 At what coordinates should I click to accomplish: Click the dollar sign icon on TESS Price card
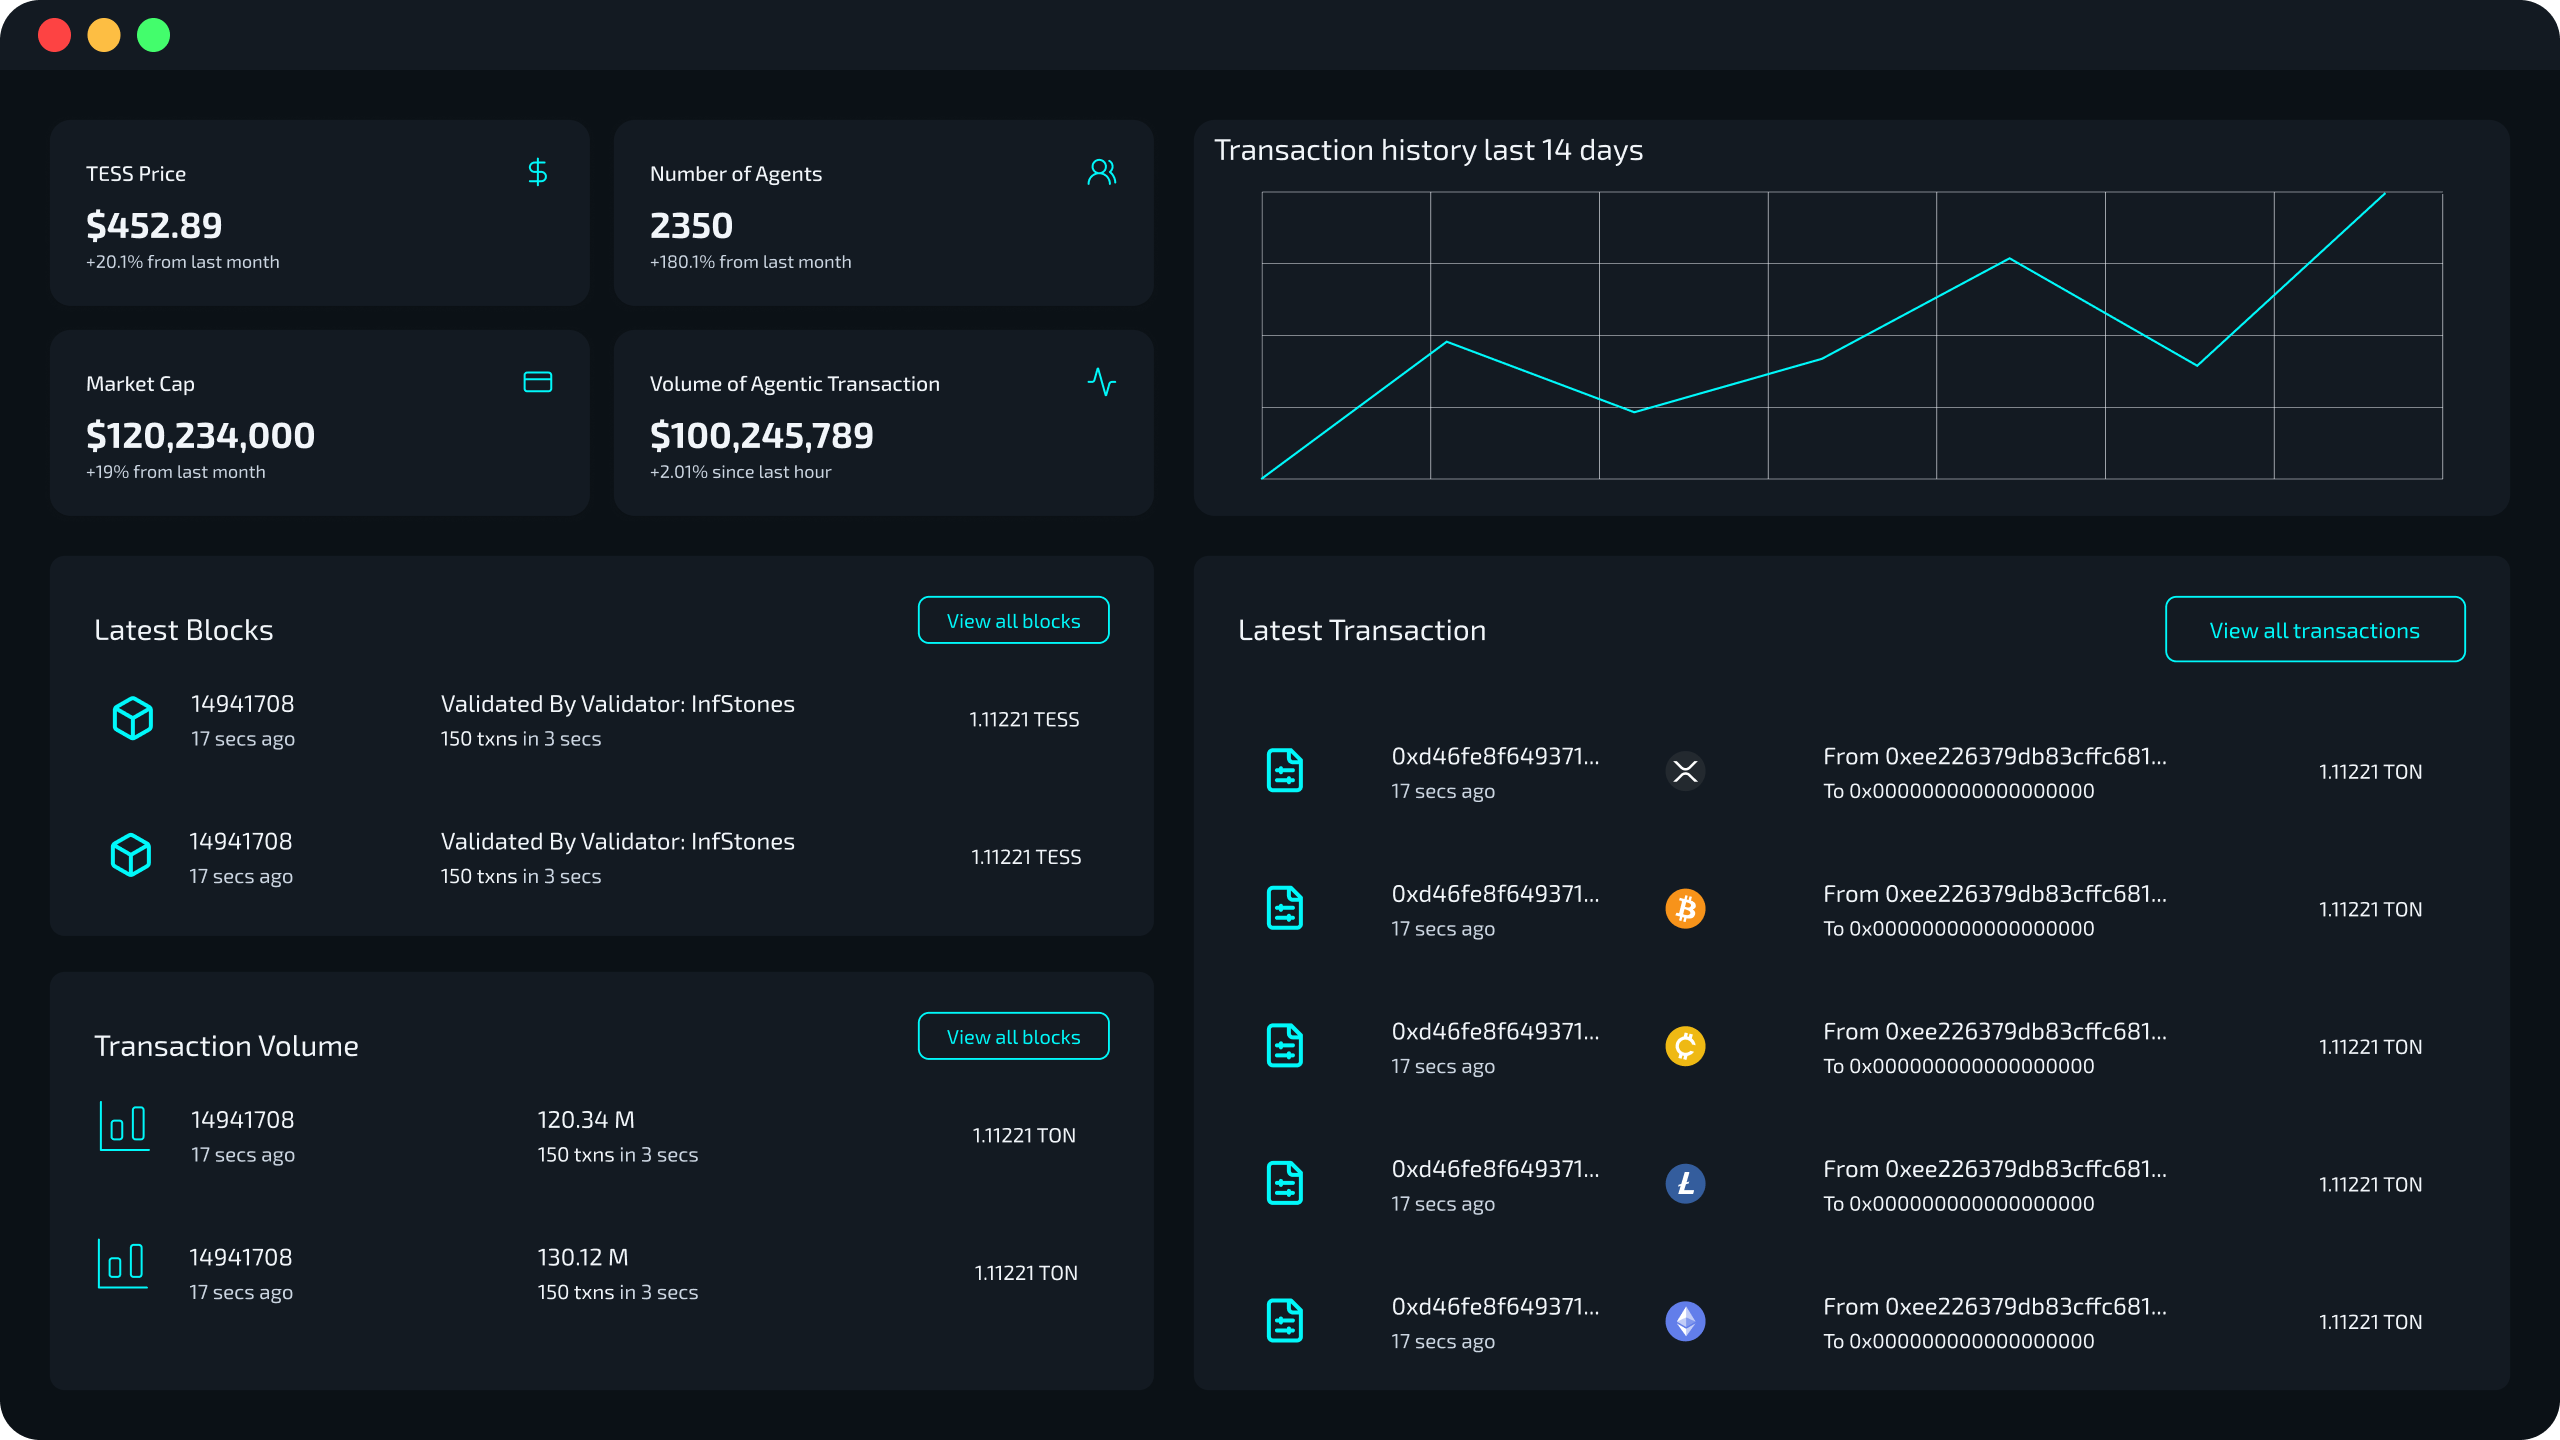coord(537,172)
